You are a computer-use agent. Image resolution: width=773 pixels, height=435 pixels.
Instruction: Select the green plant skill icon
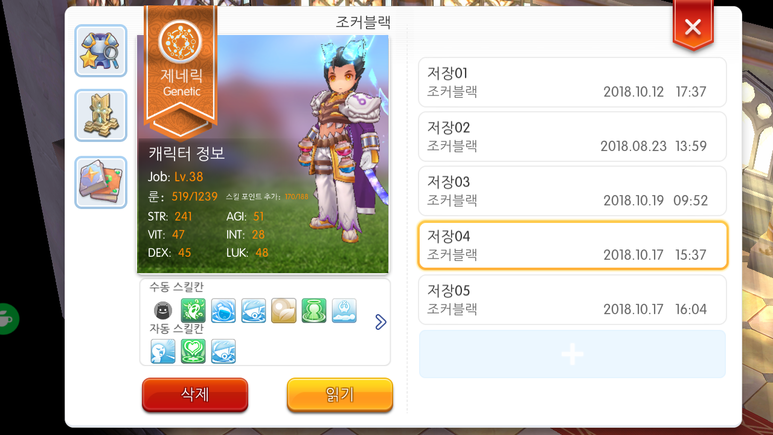point(193,310)
